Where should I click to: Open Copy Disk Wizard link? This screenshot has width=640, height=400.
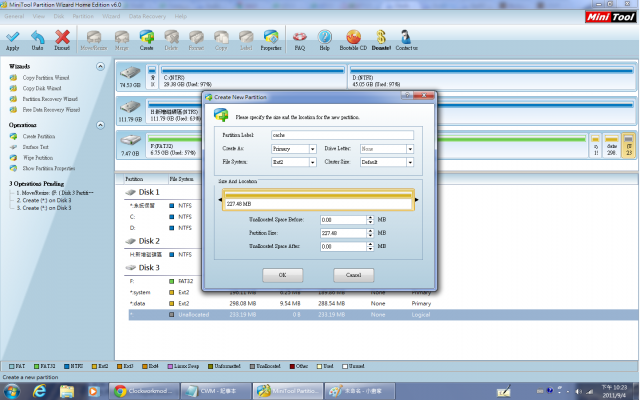point(42,88)
